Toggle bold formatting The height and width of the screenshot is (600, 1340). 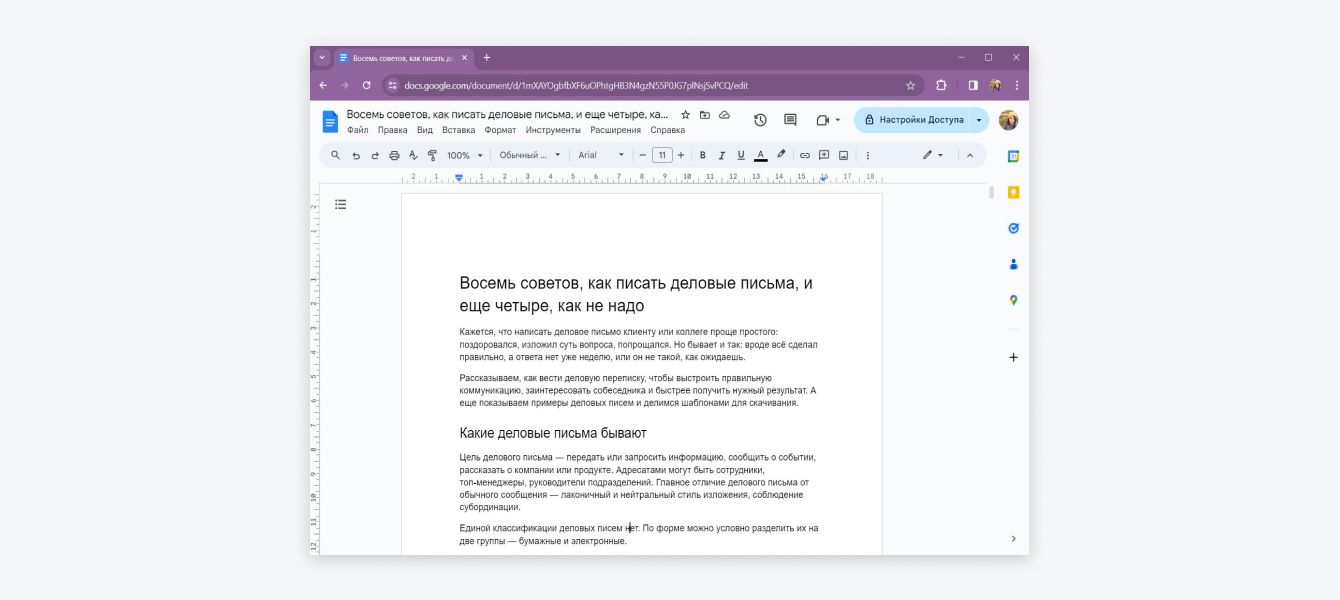[702, 155]
